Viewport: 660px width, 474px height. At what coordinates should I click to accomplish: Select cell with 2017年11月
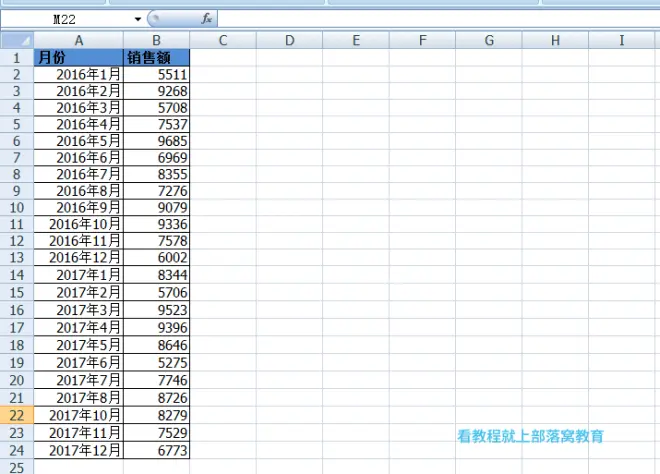coord(79,433)
